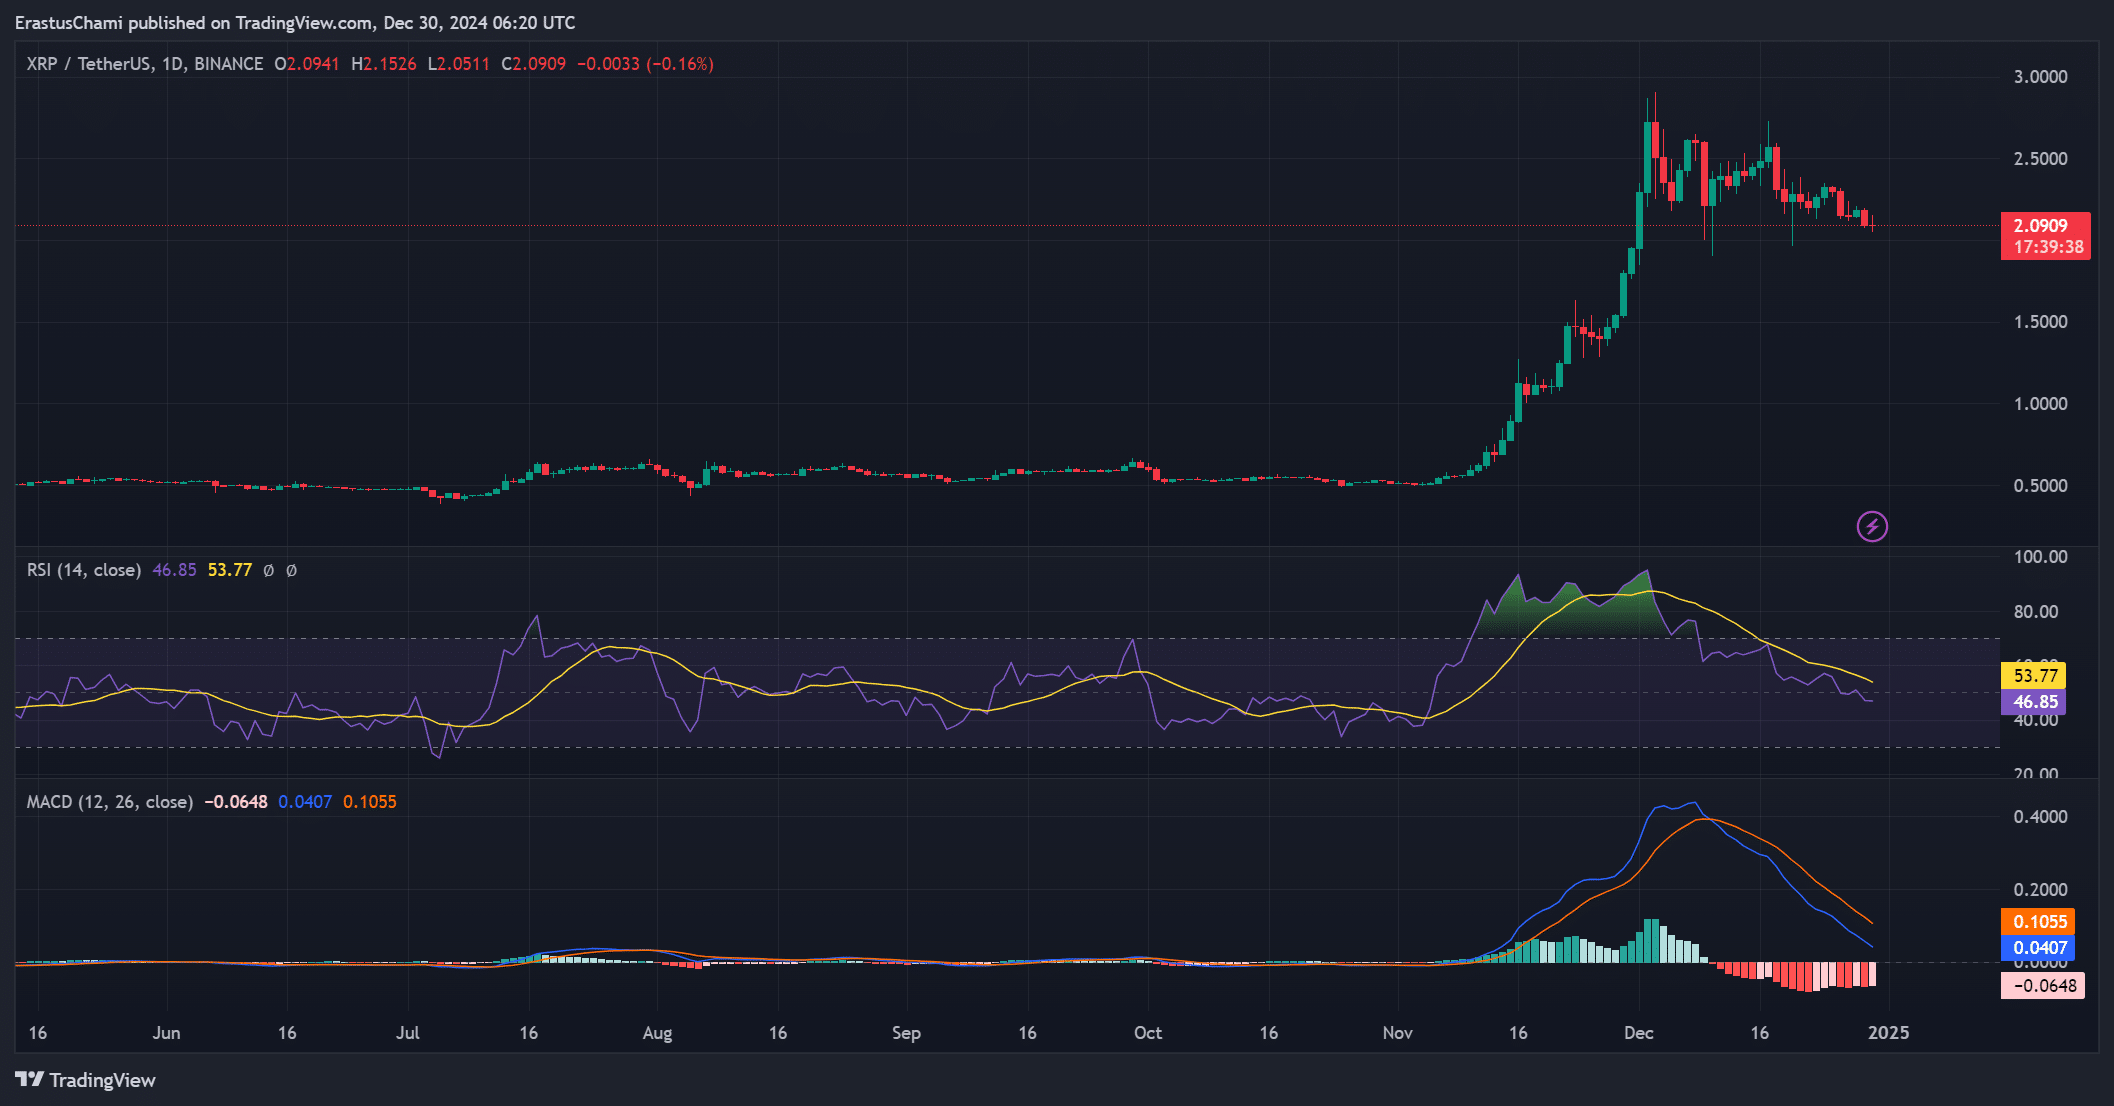Click the Oct label on time axis
Viewport: 2114px width, 1106px height.
pyautogui.click(x=1148, y=1033)
